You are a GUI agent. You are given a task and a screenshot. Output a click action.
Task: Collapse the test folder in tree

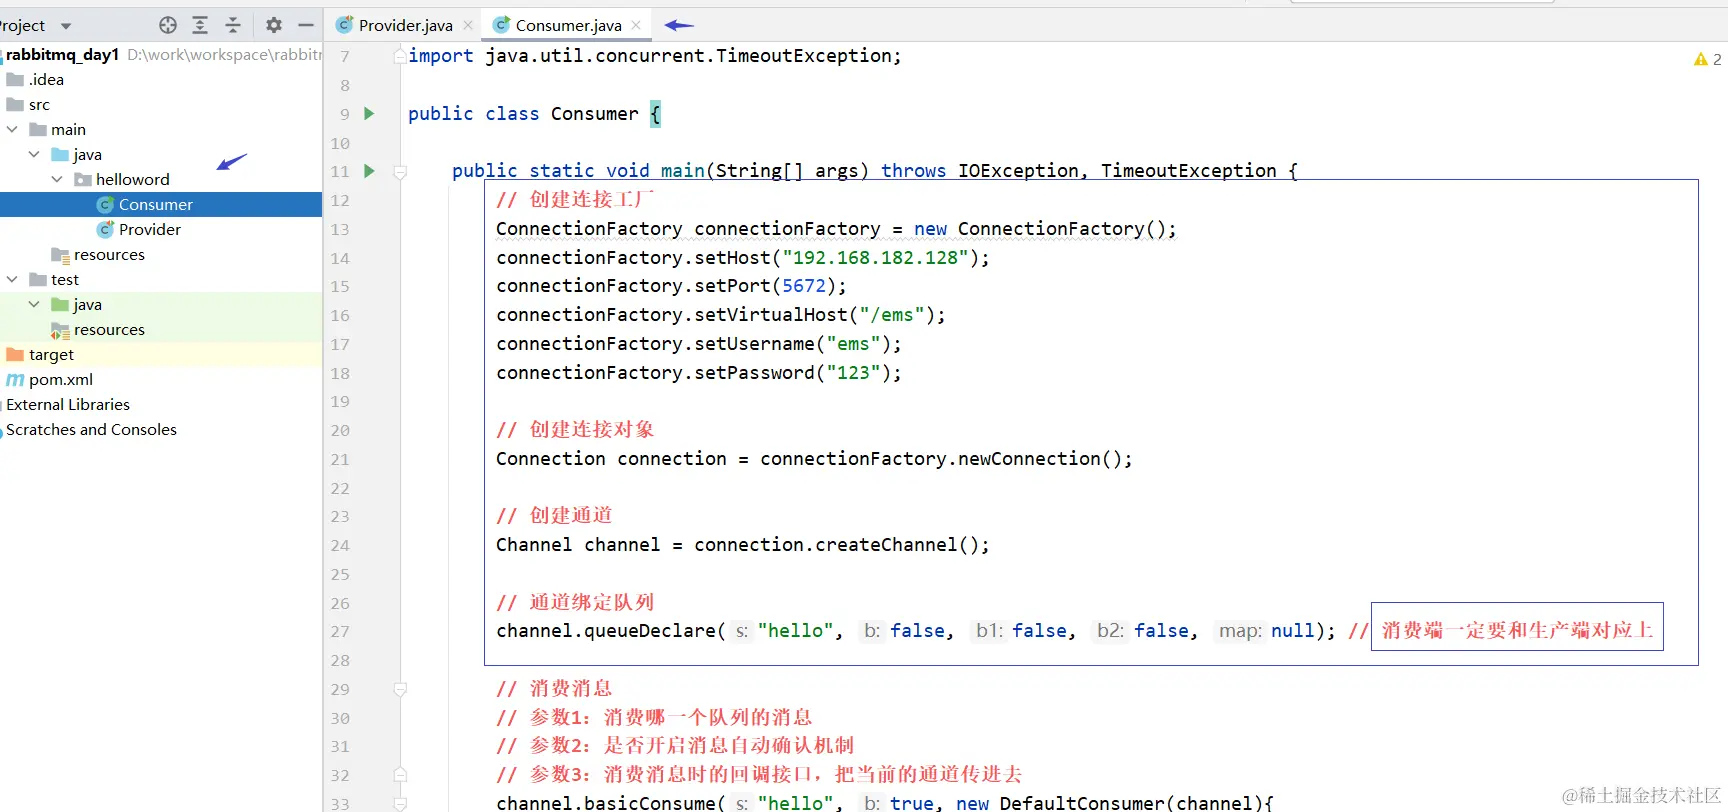coord(13,279)
